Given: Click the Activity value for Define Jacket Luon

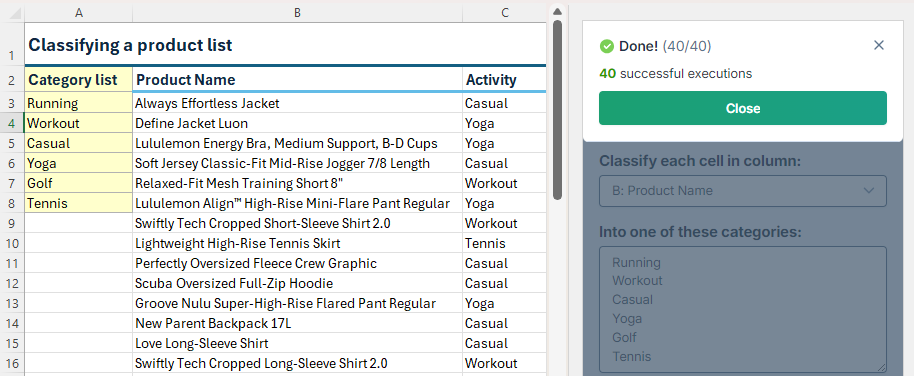Looking at the screenshot, I should (504, 124).
